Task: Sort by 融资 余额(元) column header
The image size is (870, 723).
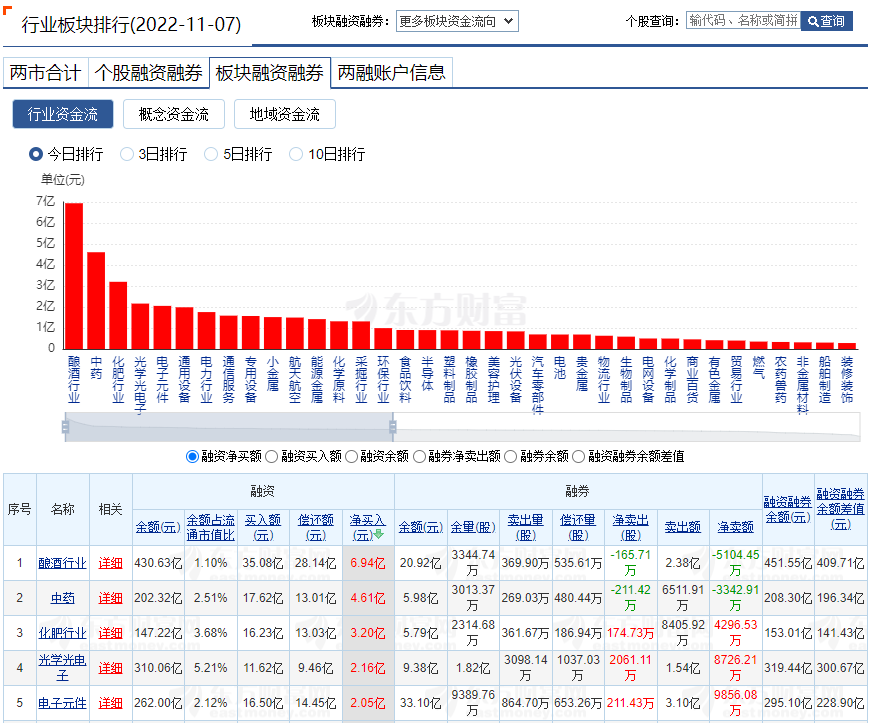Action: click(x=157, y=527)
